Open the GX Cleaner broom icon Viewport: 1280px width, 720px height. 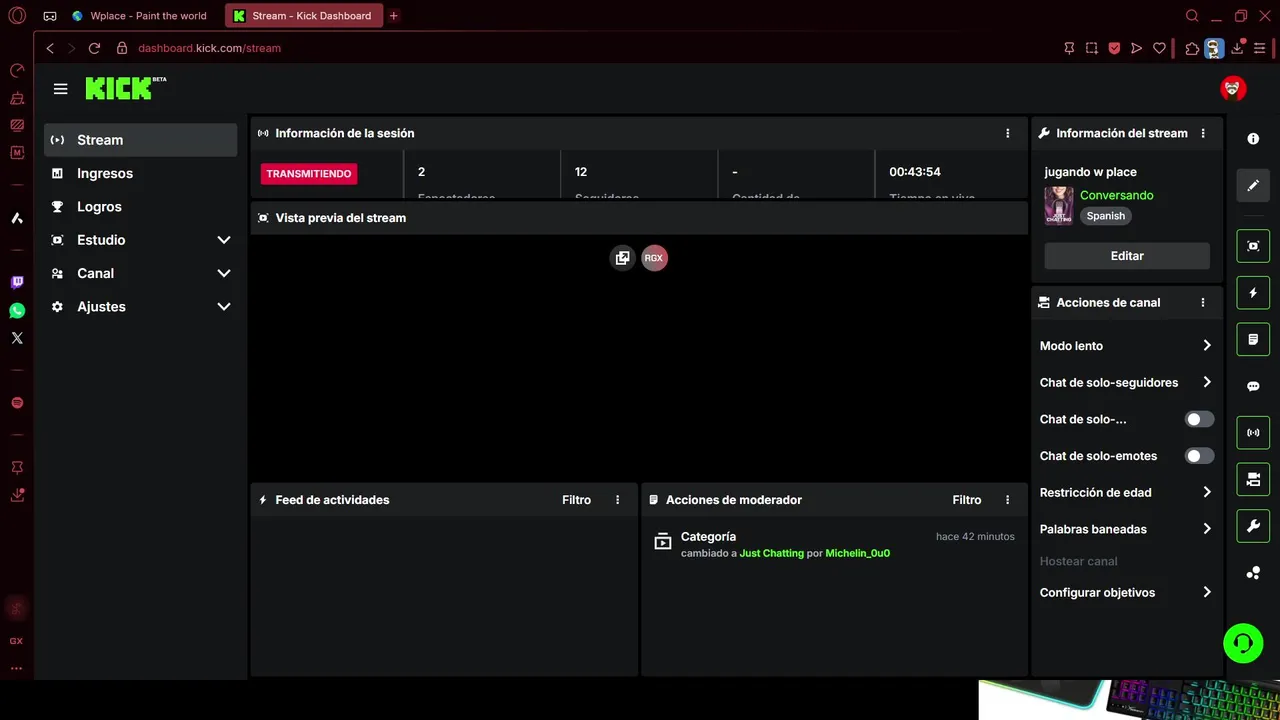[17, 98]
